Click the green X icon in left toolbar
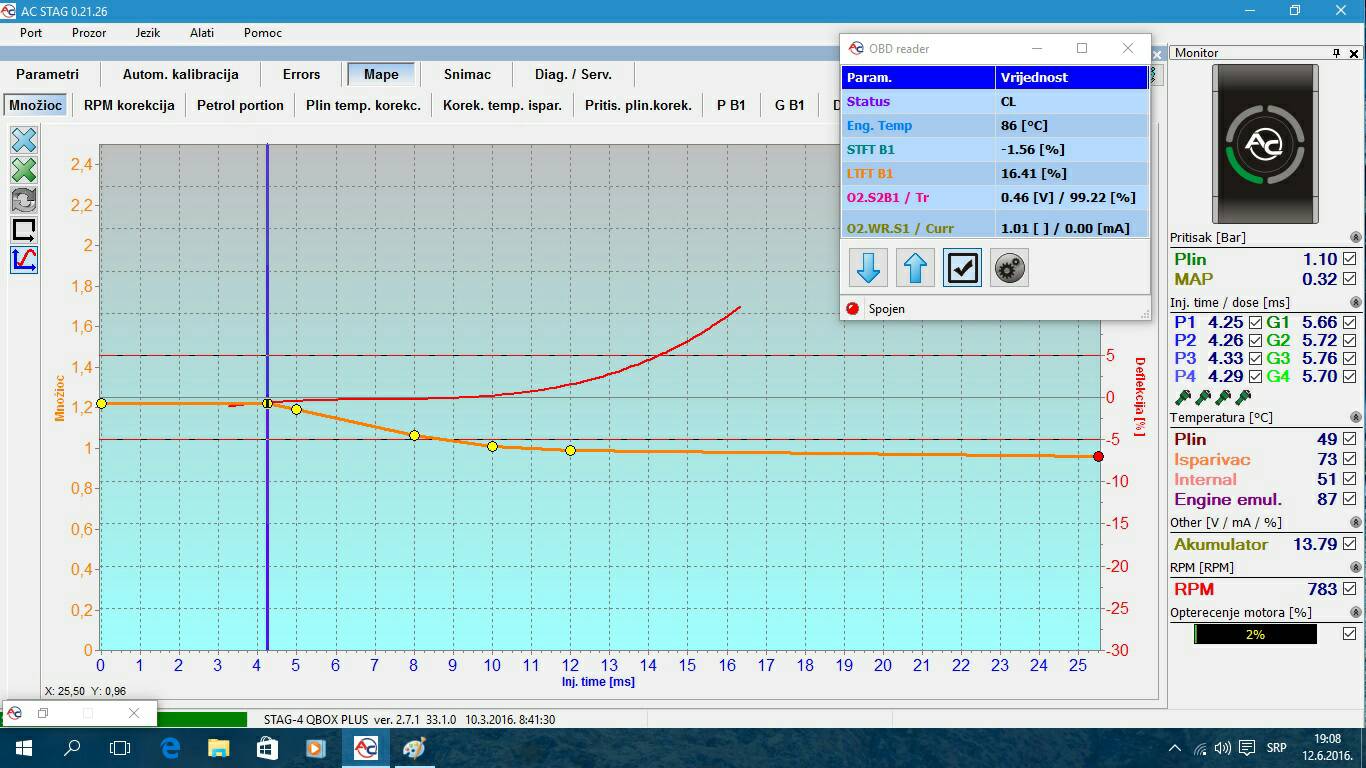This screenshot has width=1366, height=768. (x=24, y=170)
